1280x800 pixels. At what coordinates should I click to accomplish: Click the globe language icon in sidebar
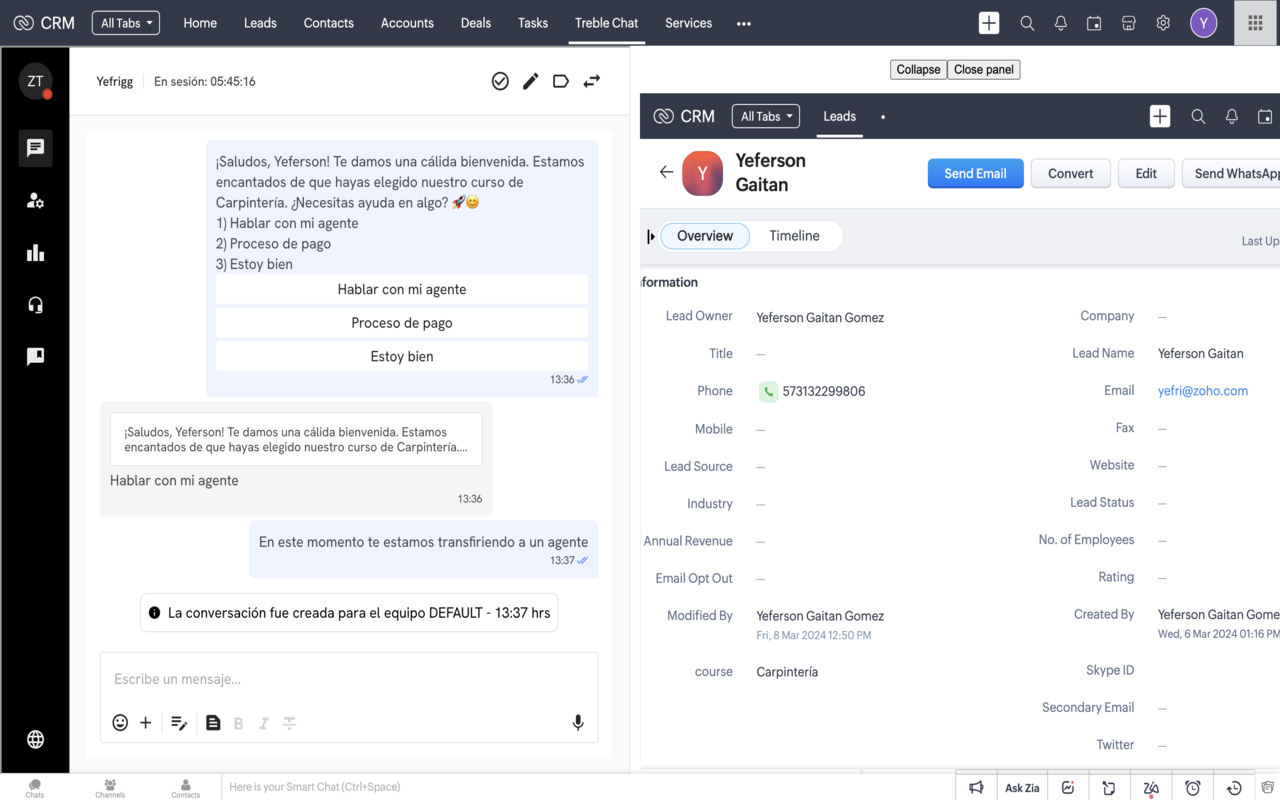[x=35, y=739]
